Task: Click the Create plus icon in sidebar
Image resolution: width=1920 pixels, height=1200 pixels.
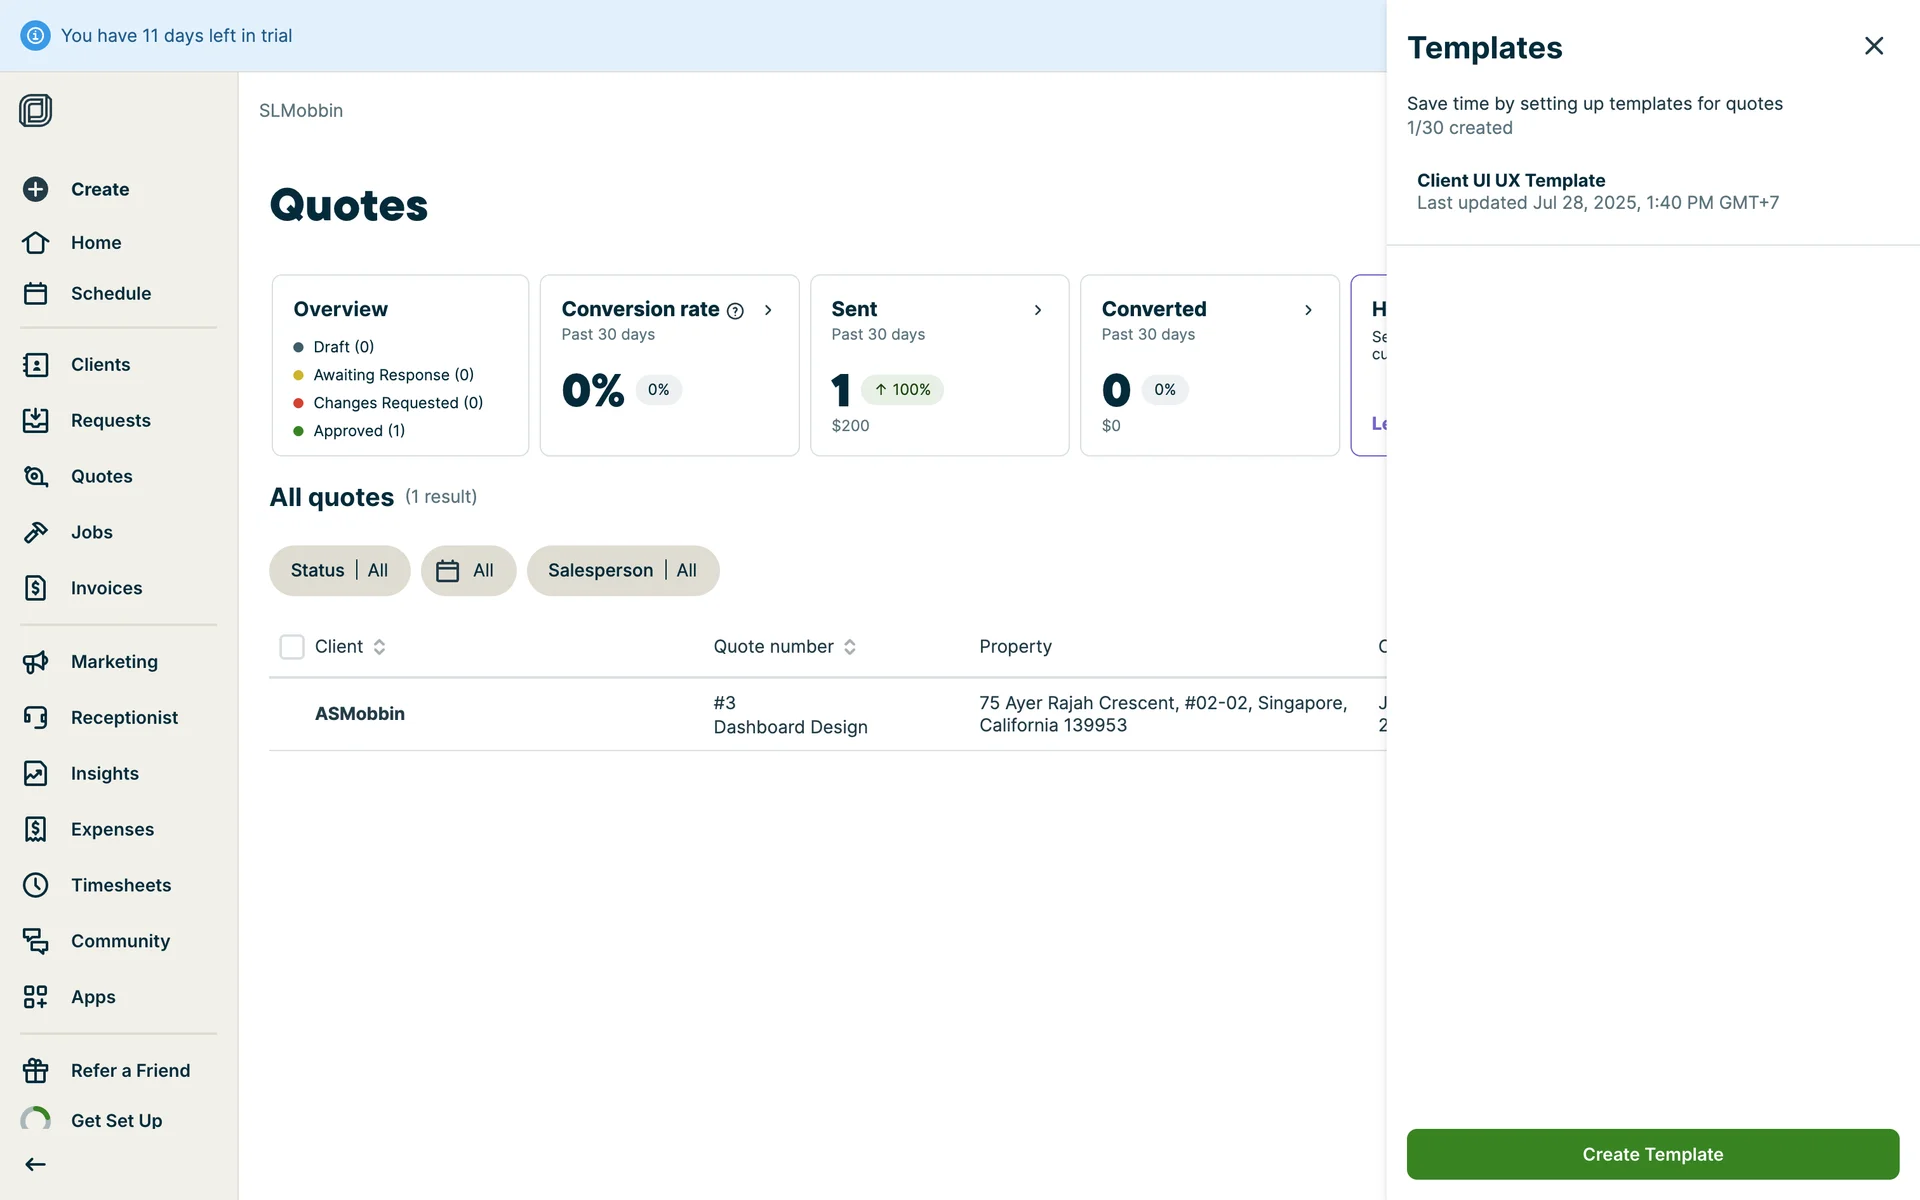Action: tap(36, 189)
